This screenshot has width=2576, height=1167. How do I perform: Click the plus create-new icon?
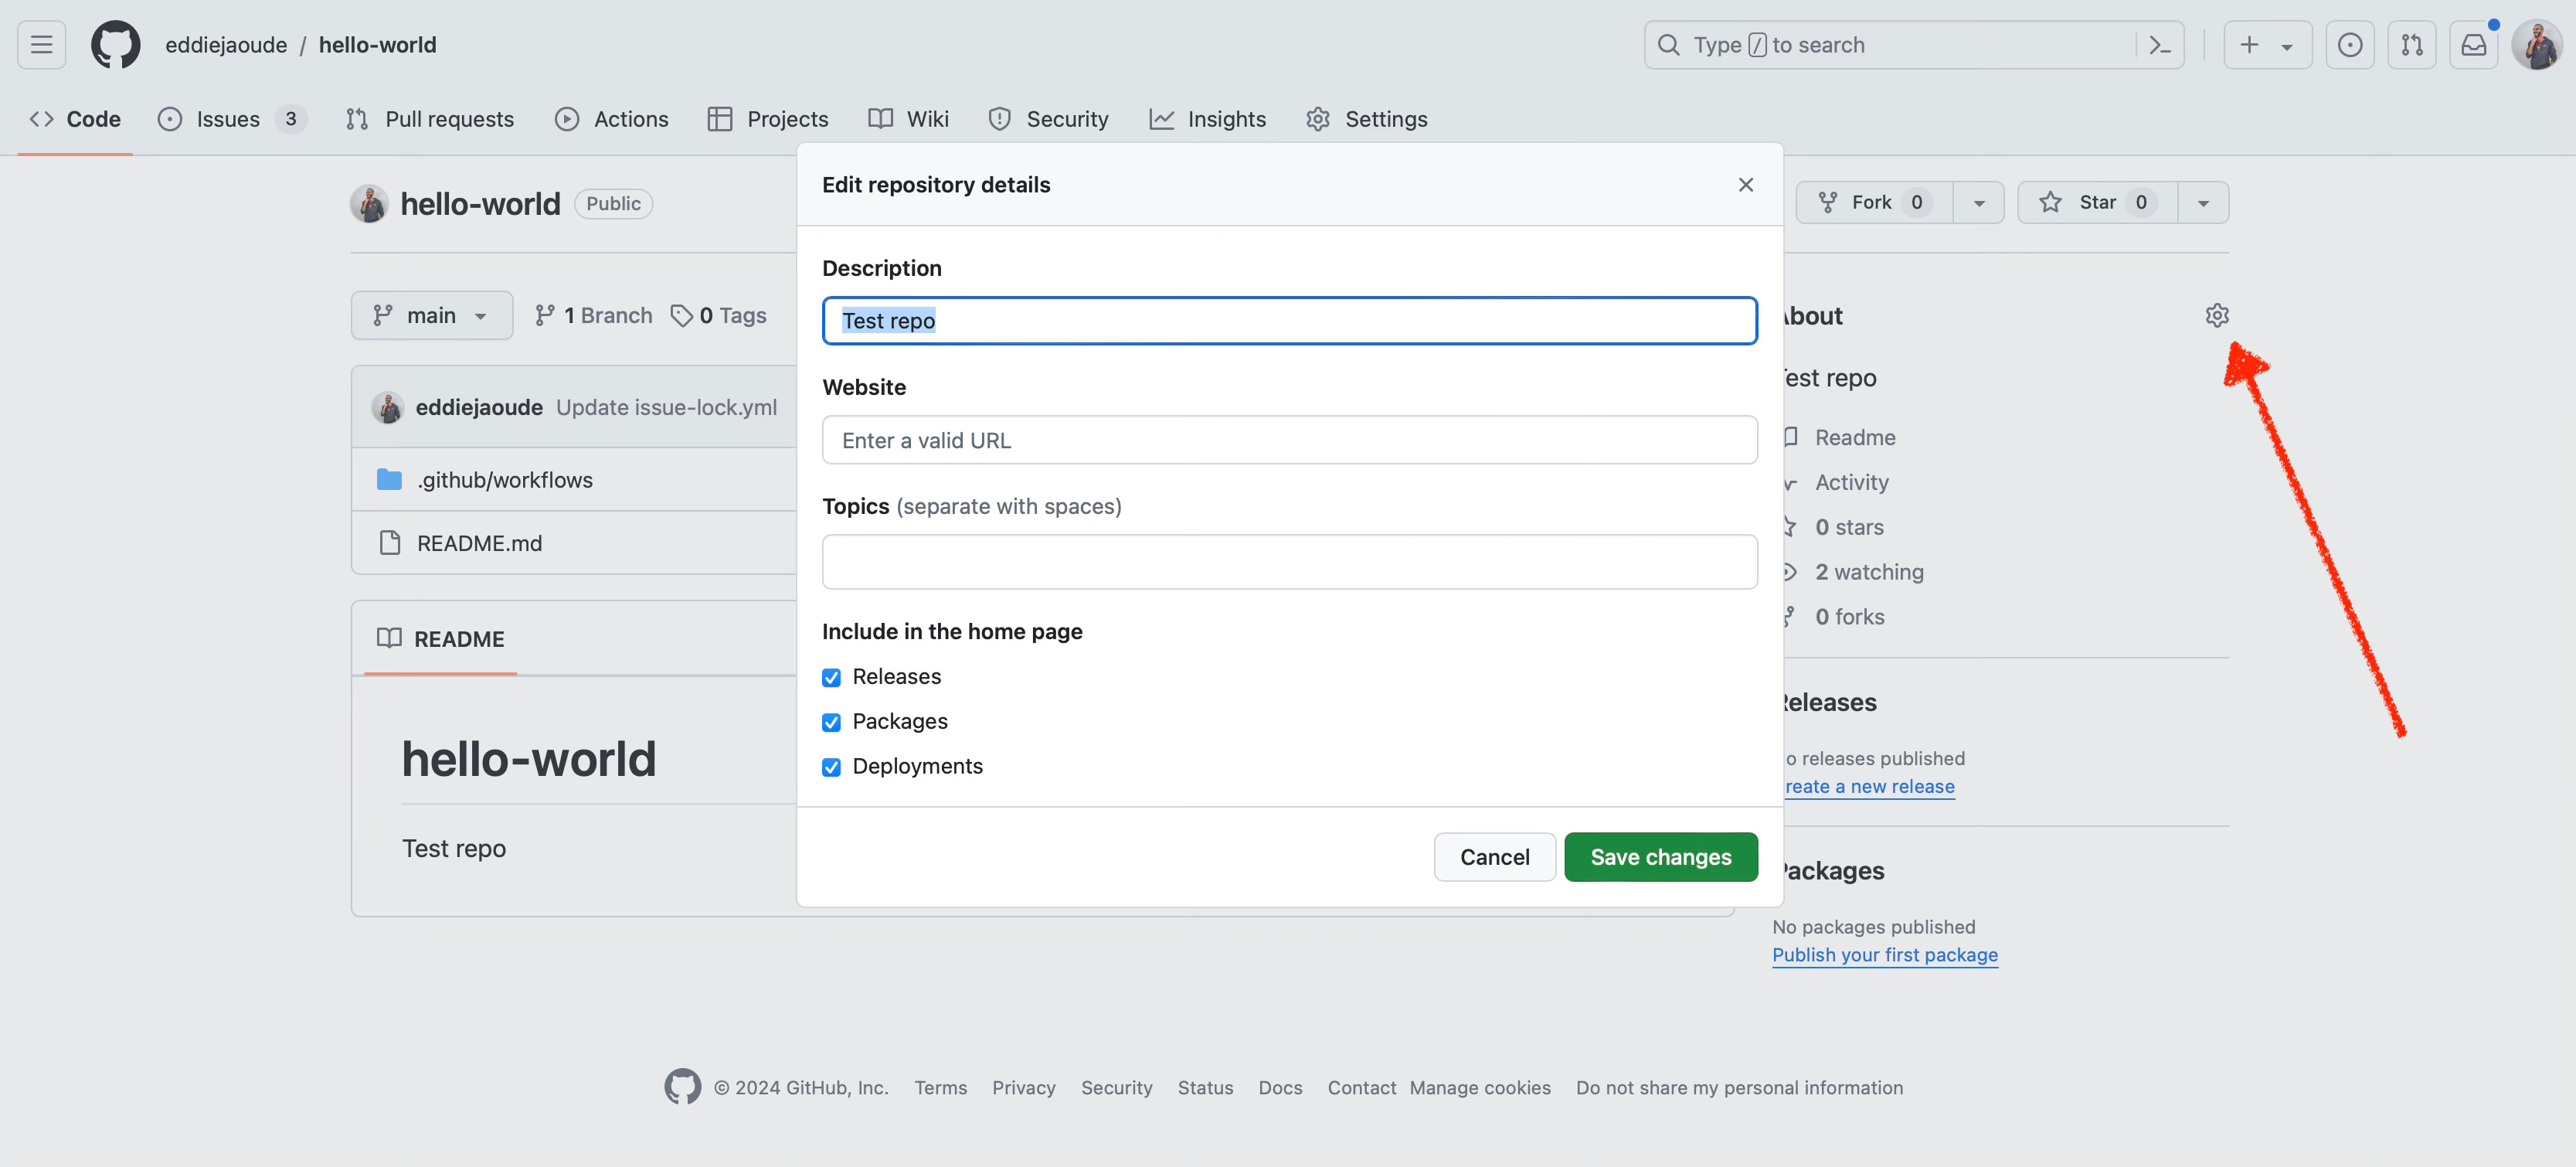coord(2249,45)
